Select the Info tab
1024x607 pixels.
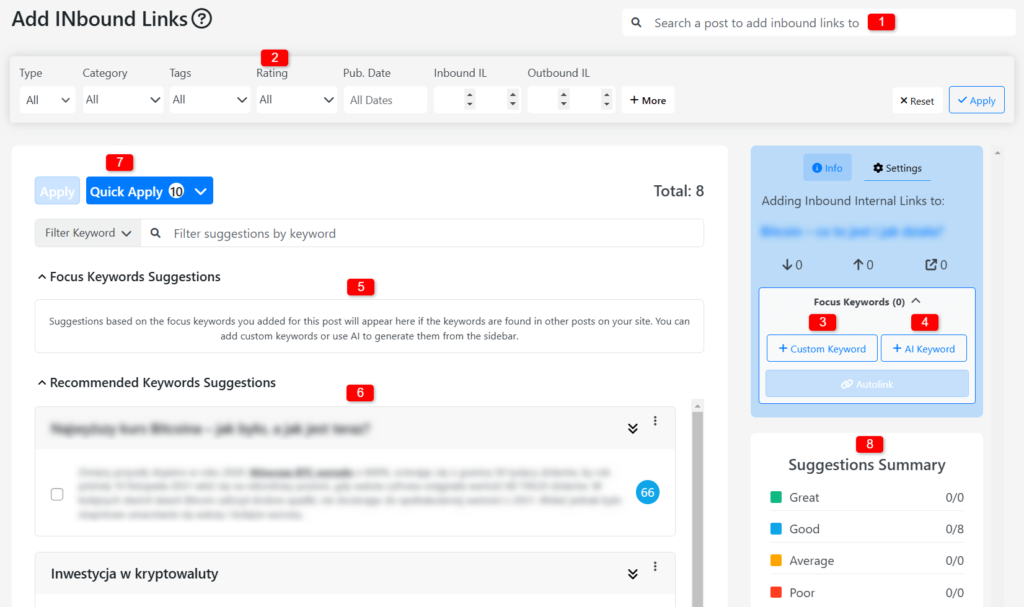(x=827, y=168)
